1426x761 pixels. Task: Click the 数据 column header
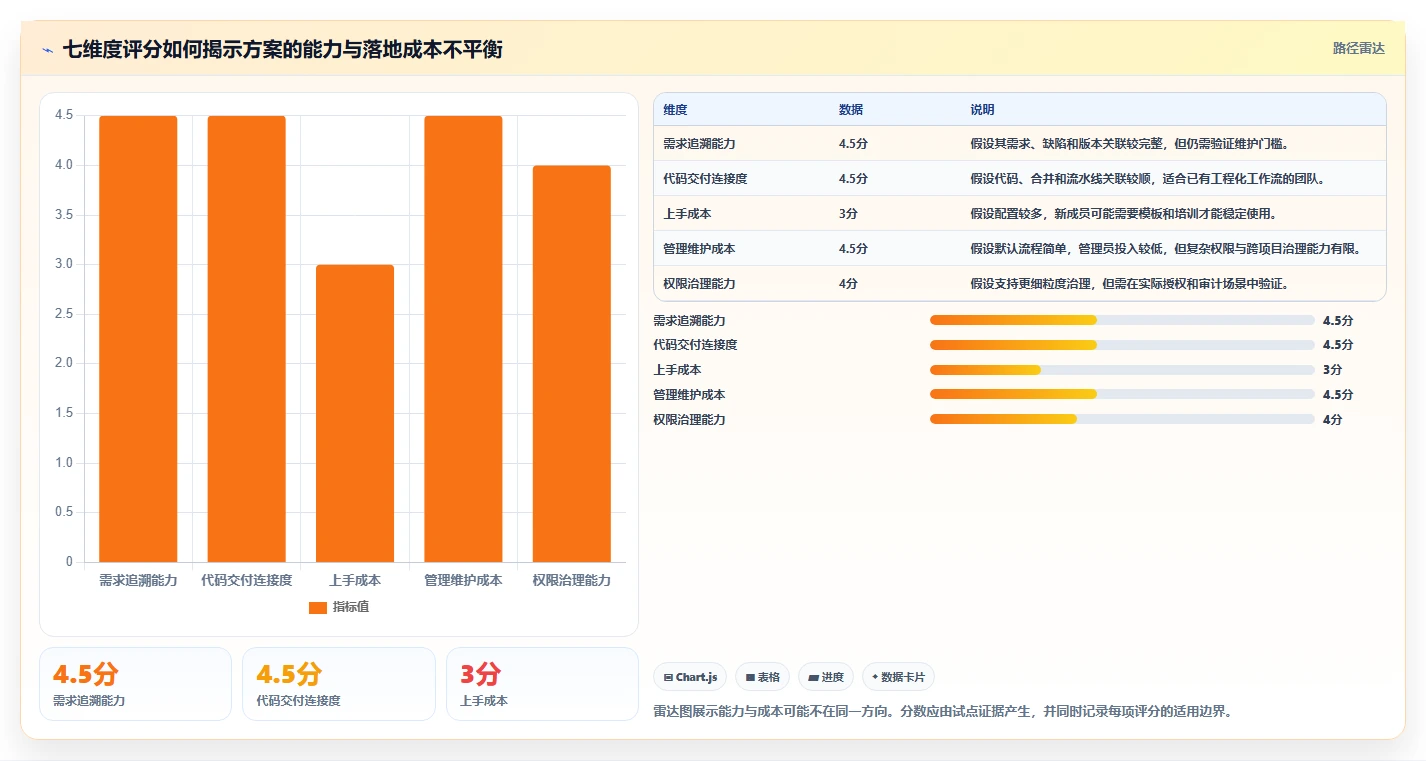point(851,110)
